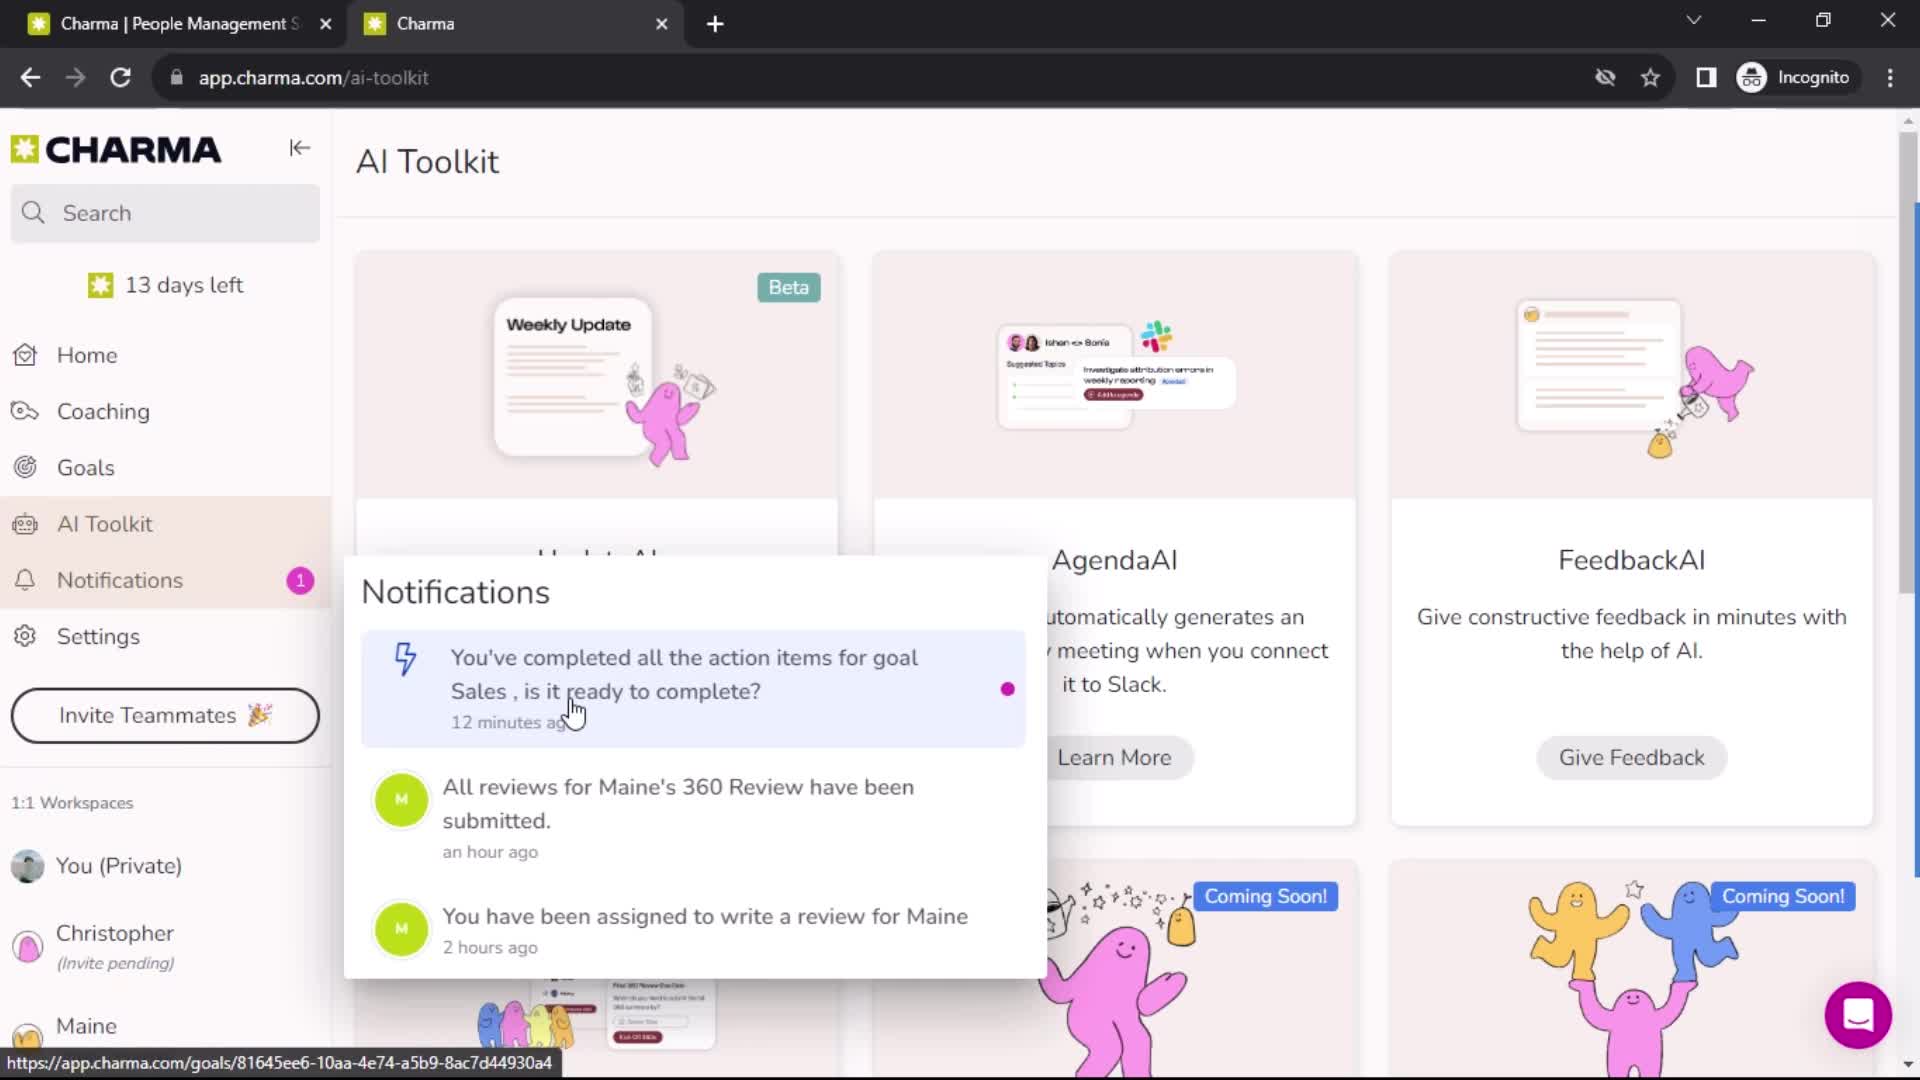Screen dimensions: 1920x1080
Task: Click the Give Feedback button
Action: [1631, 757]
